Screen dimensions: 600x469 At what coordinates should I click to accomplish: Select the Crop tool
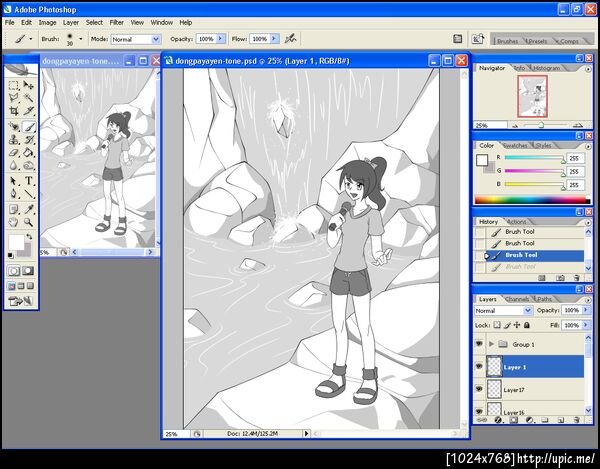click(x=14, y=111)
